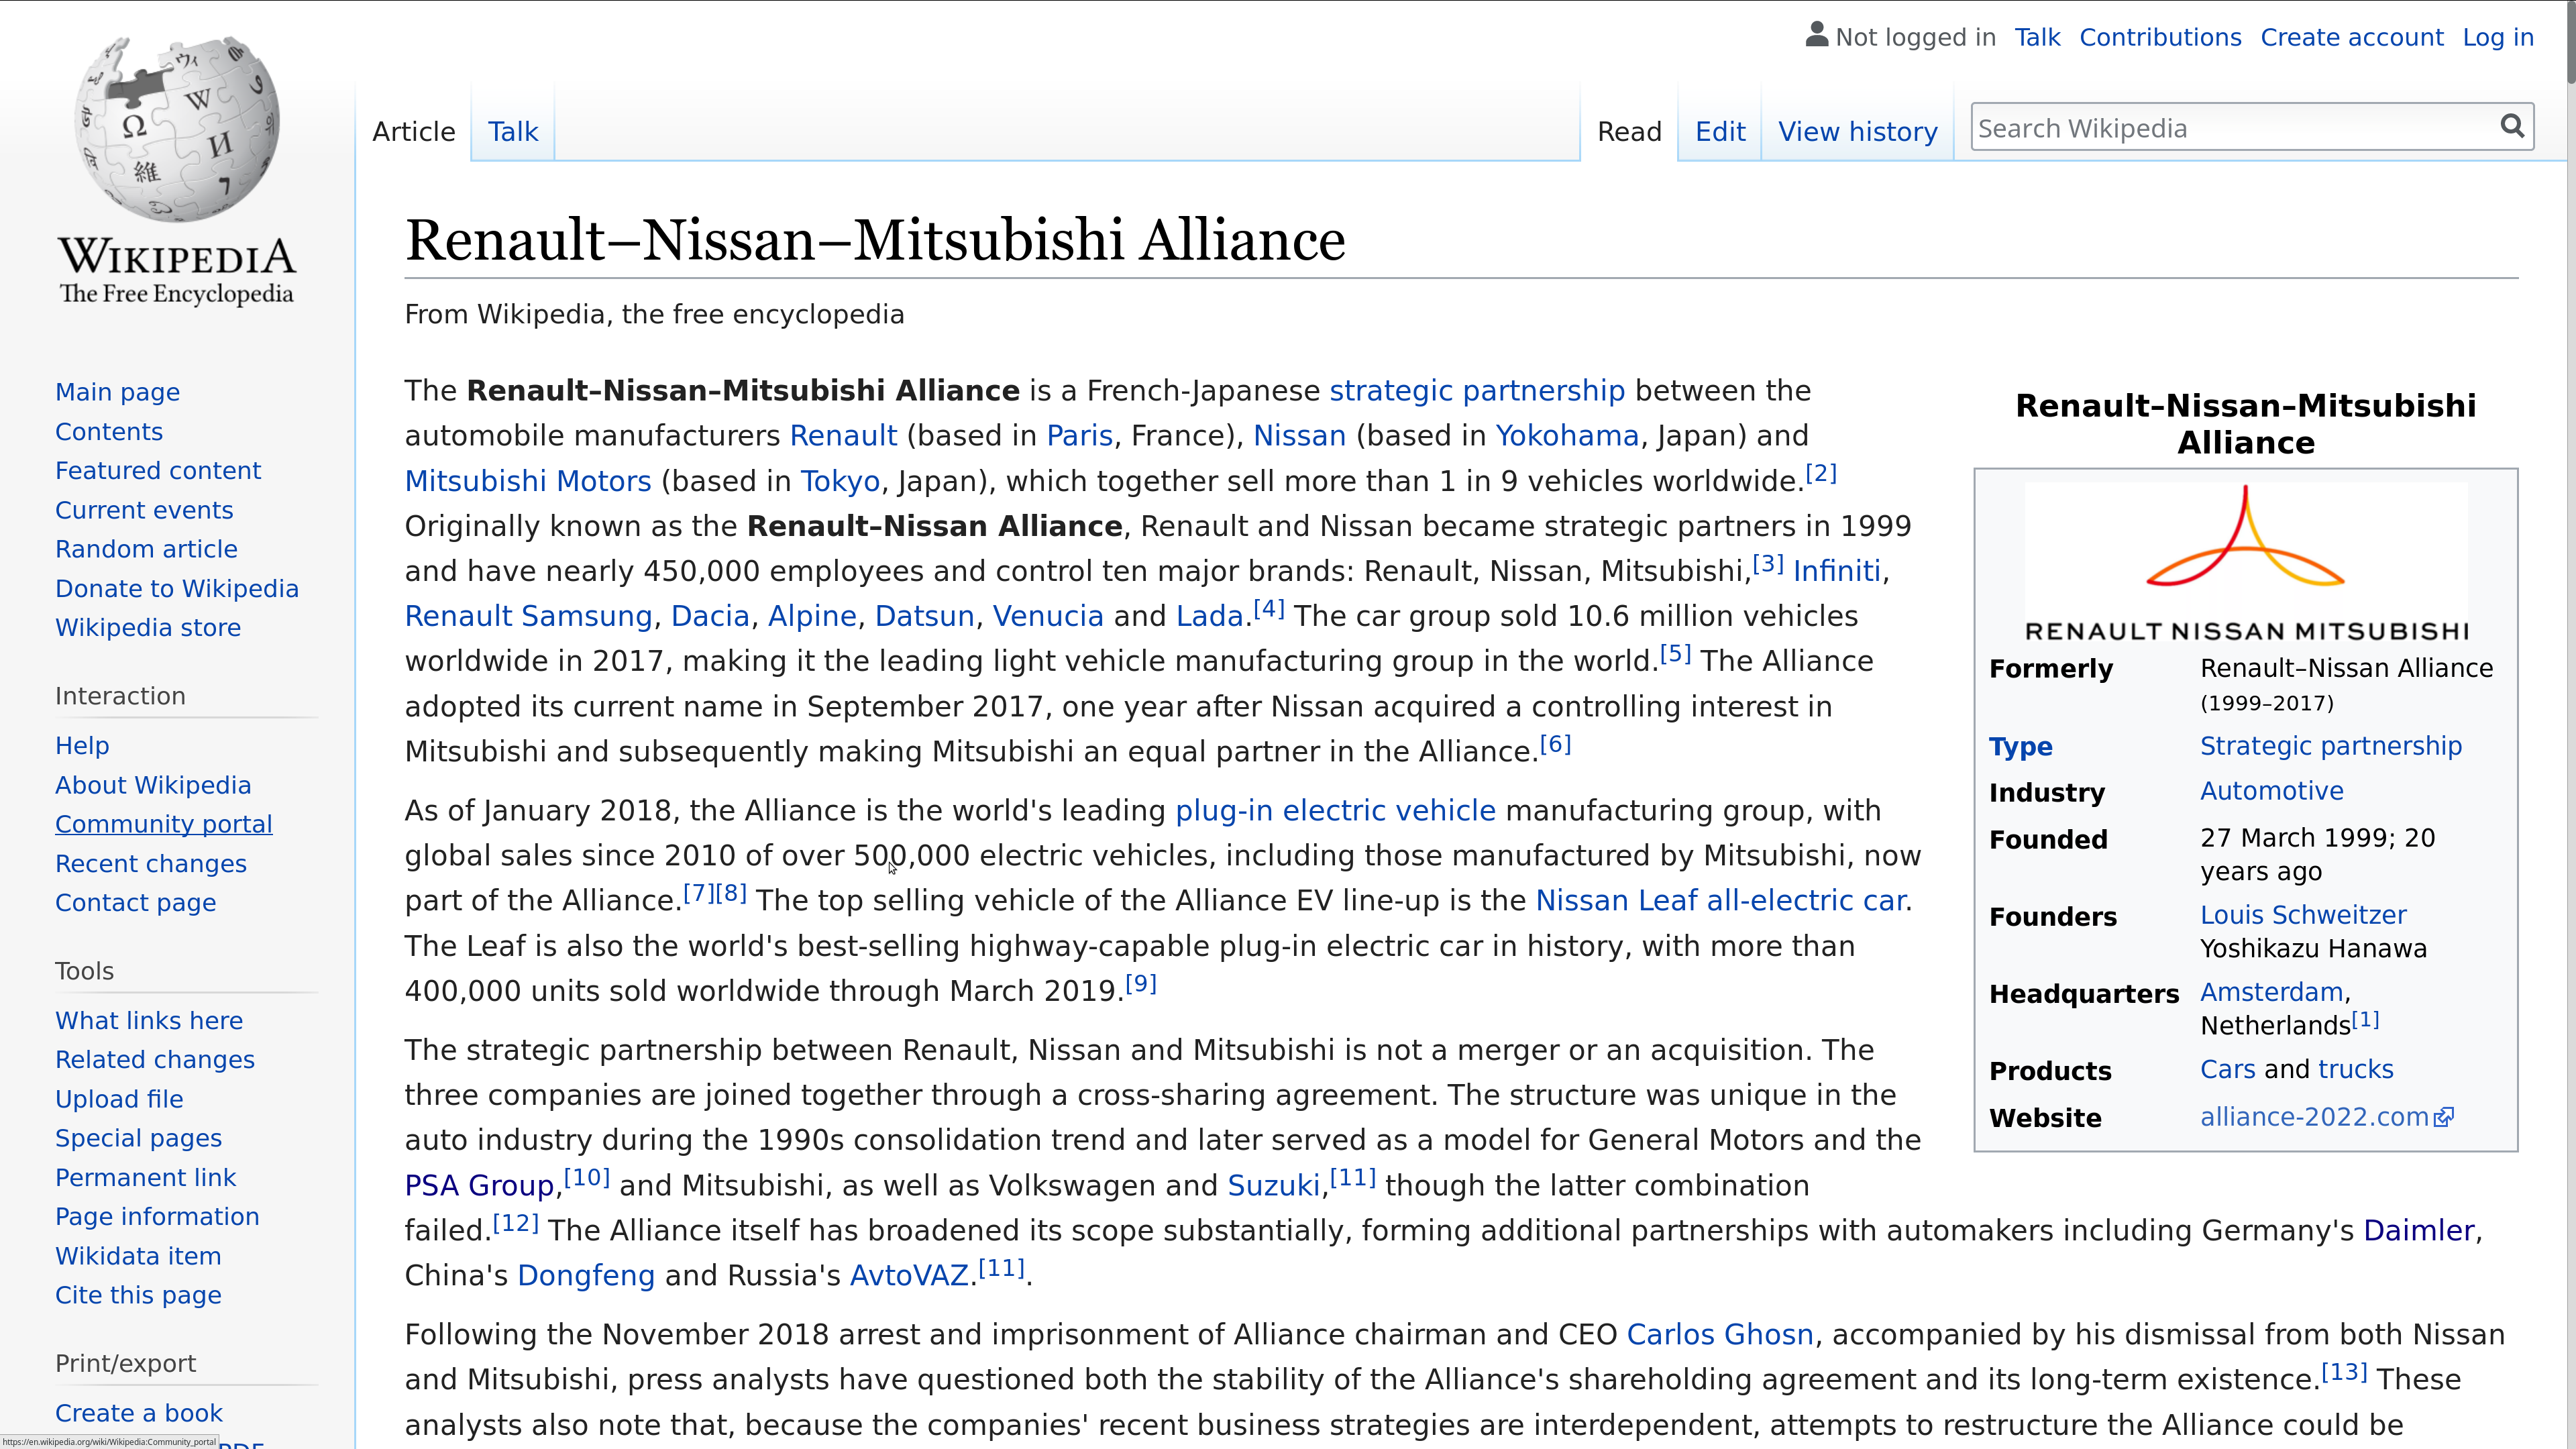Follow the strategic partnership link in intro
2576x1449 pixels.
[x=1477, y=391]
